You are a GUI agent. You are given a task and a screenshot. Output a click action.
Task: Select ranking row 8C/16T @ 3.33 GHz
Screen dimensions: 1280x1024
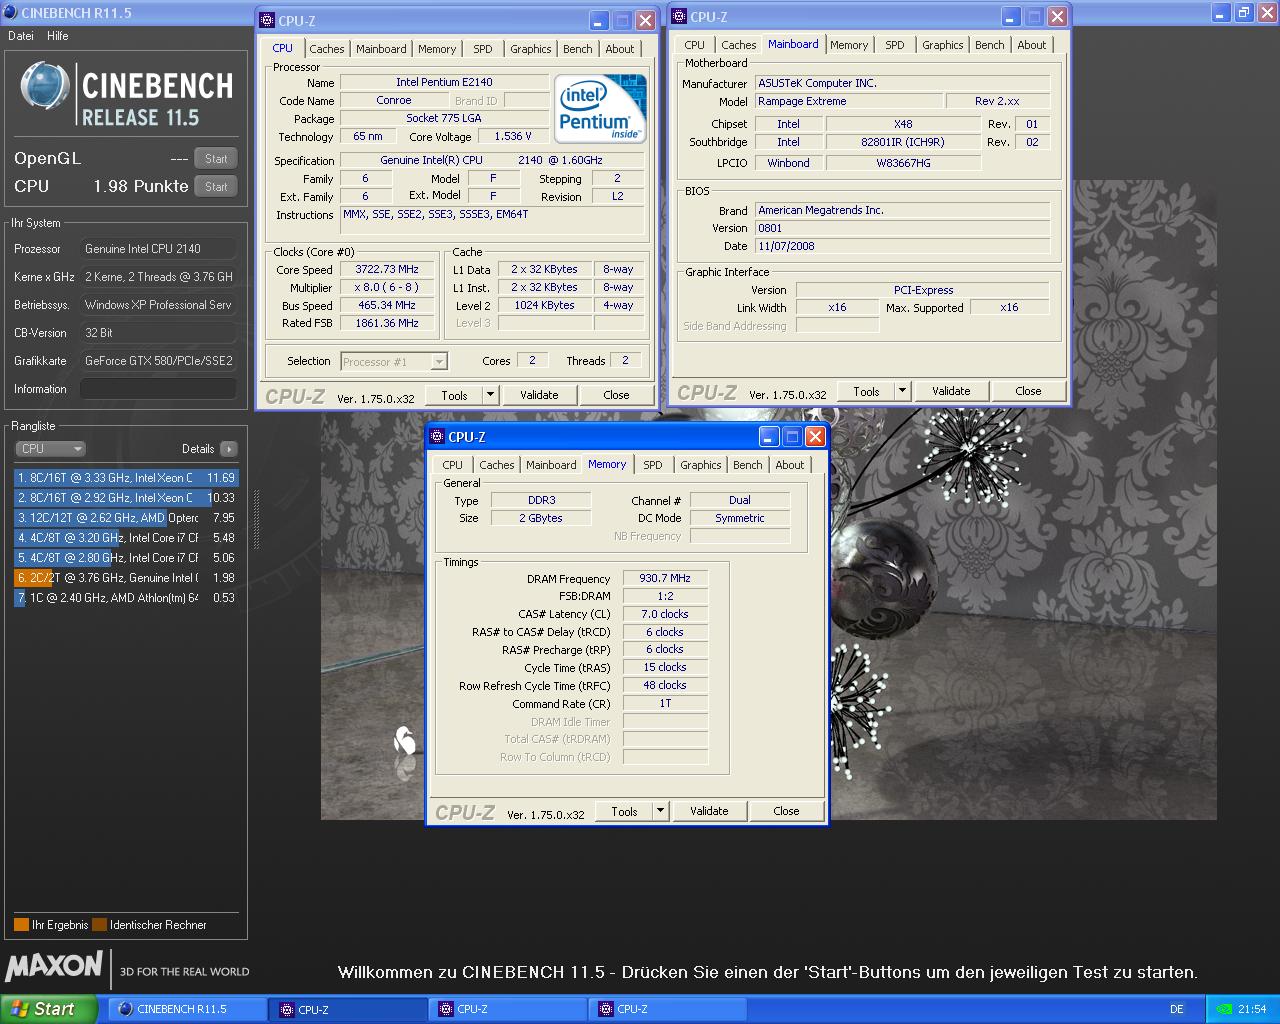pos(126,478)
